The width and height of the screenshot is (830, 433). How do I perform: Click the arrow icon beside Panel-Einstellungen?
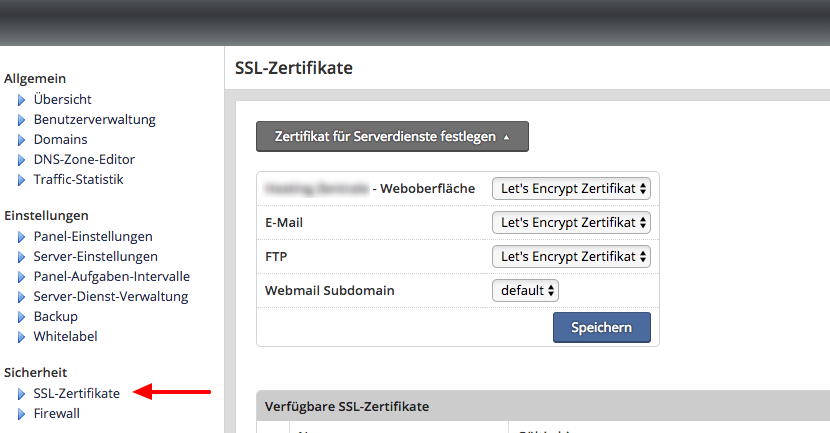22,237
